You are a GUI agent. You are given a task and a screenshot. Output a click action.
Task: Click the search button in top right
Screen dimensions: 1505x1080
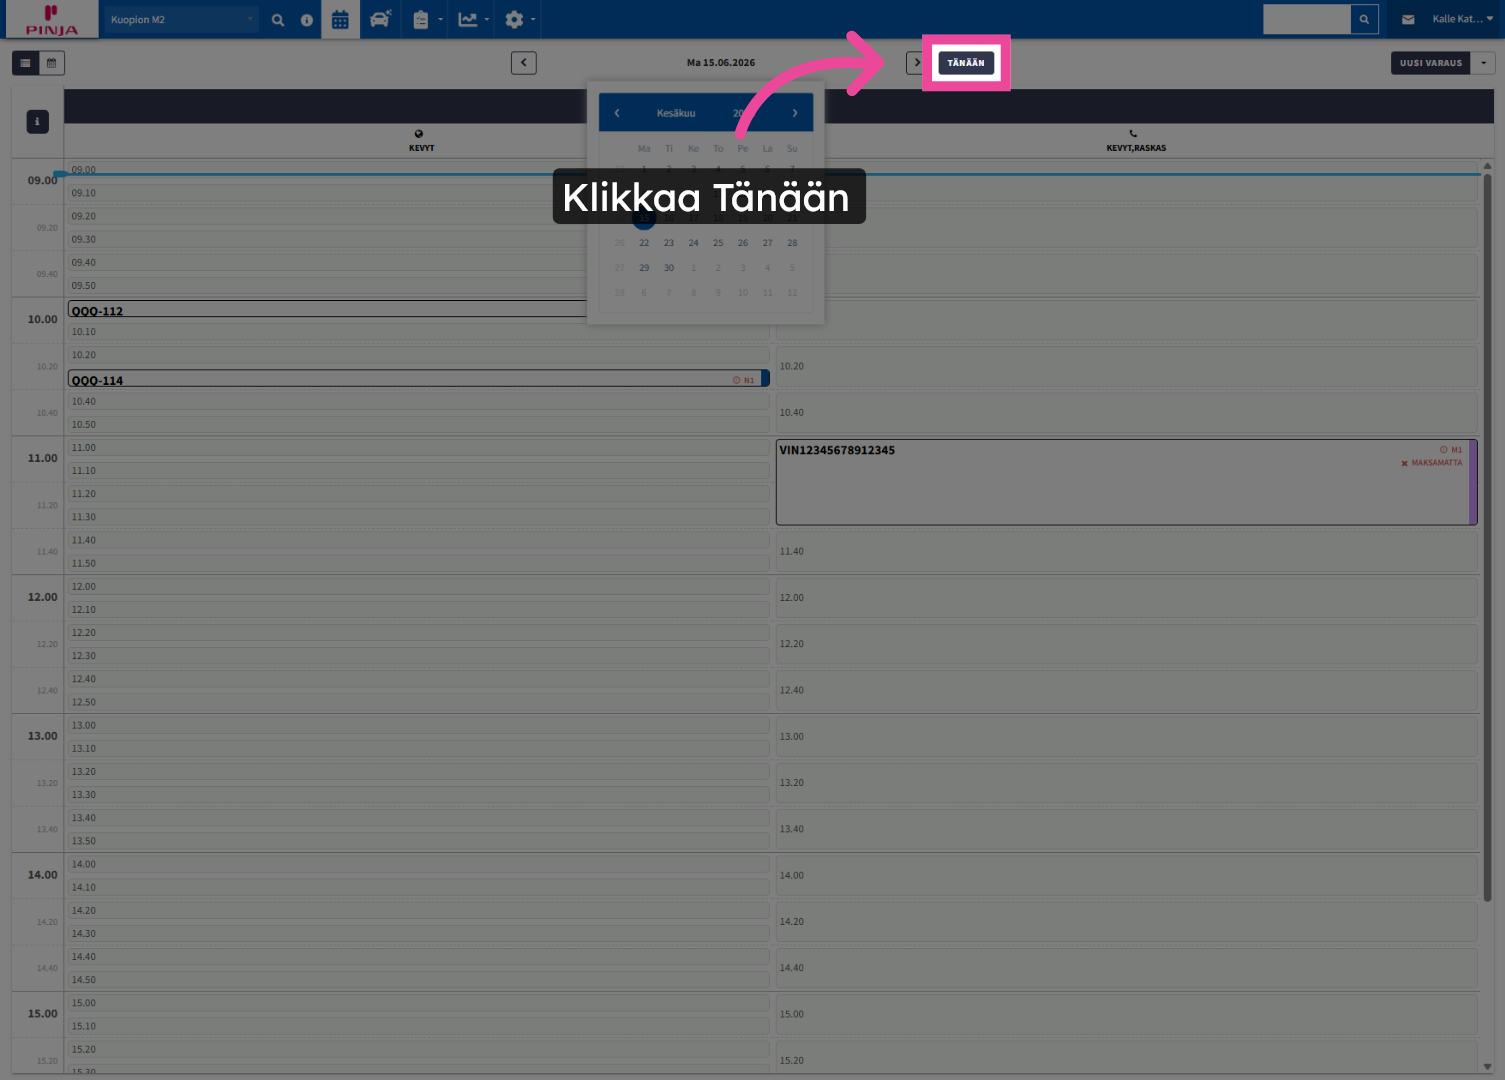(x=1364, y=19)
